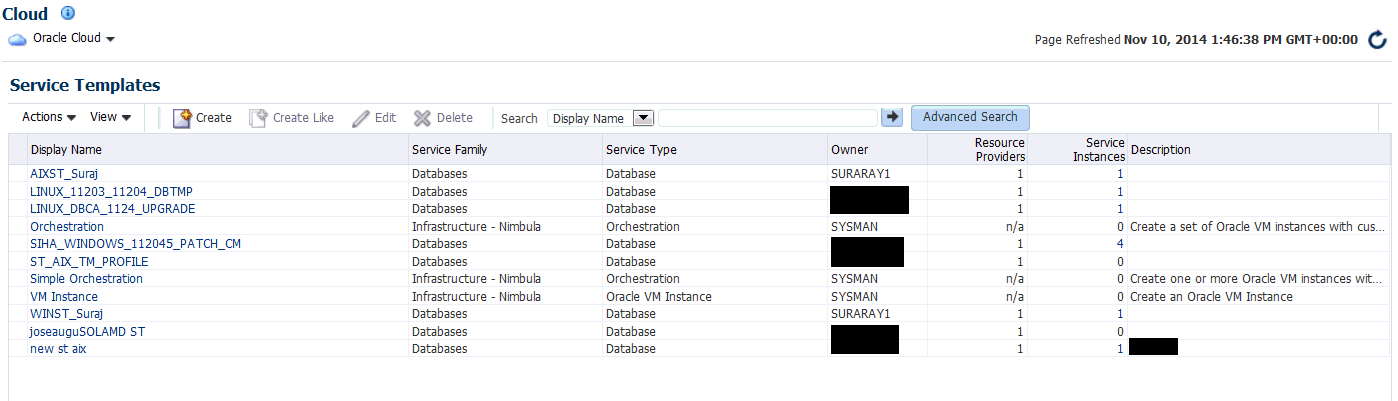
Task: Click the Edit toolbar button
Action: (x=375, y=118)
